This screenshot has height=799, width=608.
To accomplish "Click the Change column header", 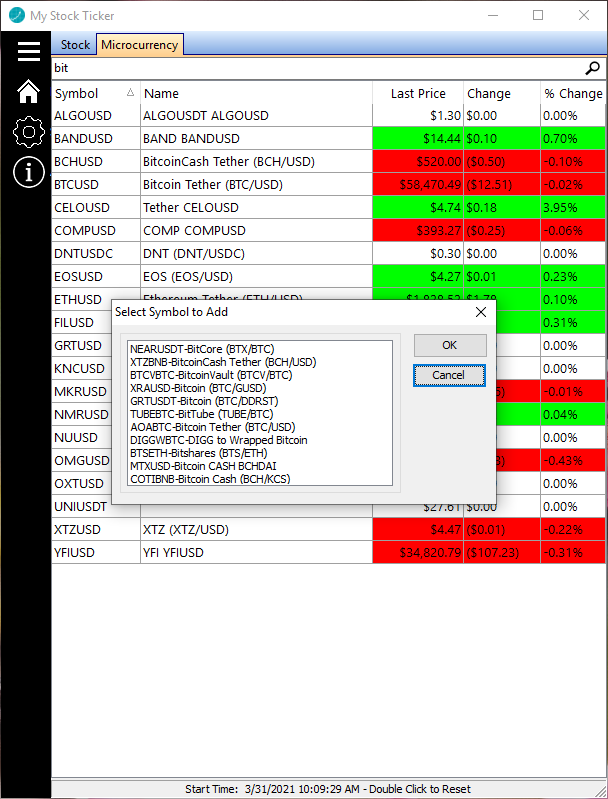I will (502, 93).
